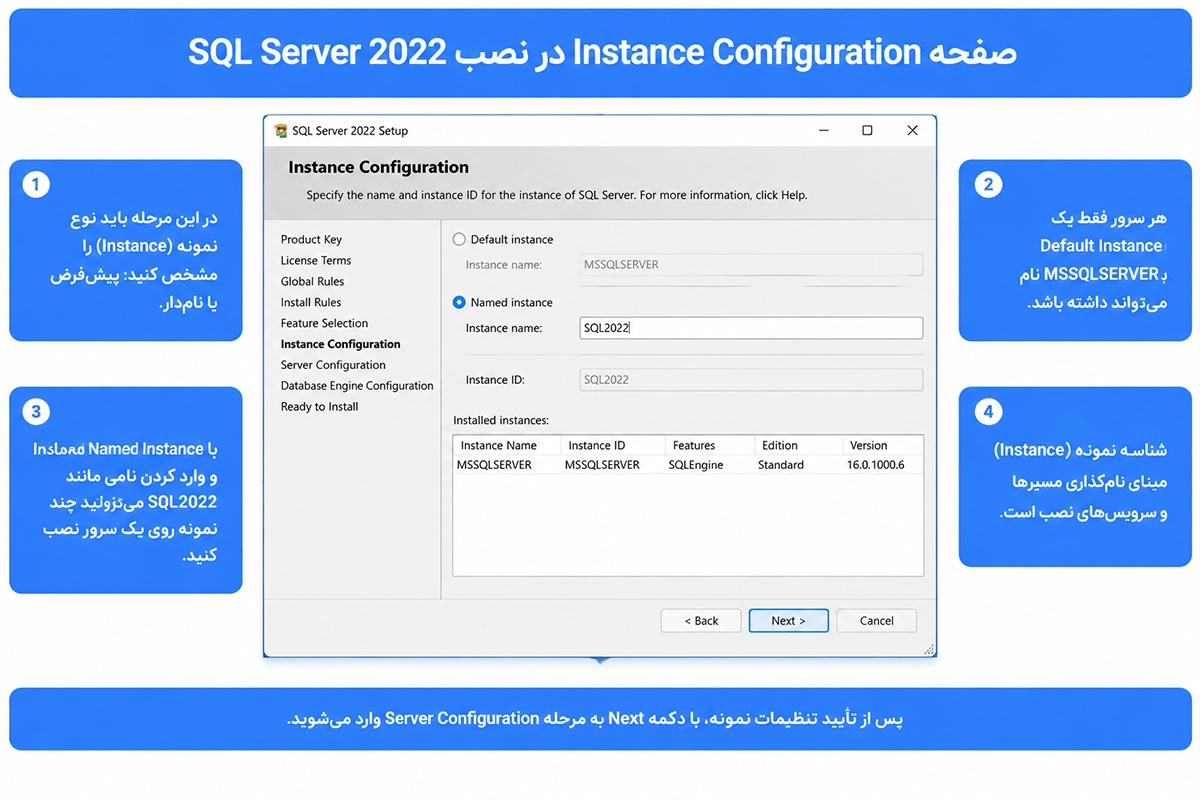Click the Instance ID field
1200x800 pixels.
[x=751, y=380]
